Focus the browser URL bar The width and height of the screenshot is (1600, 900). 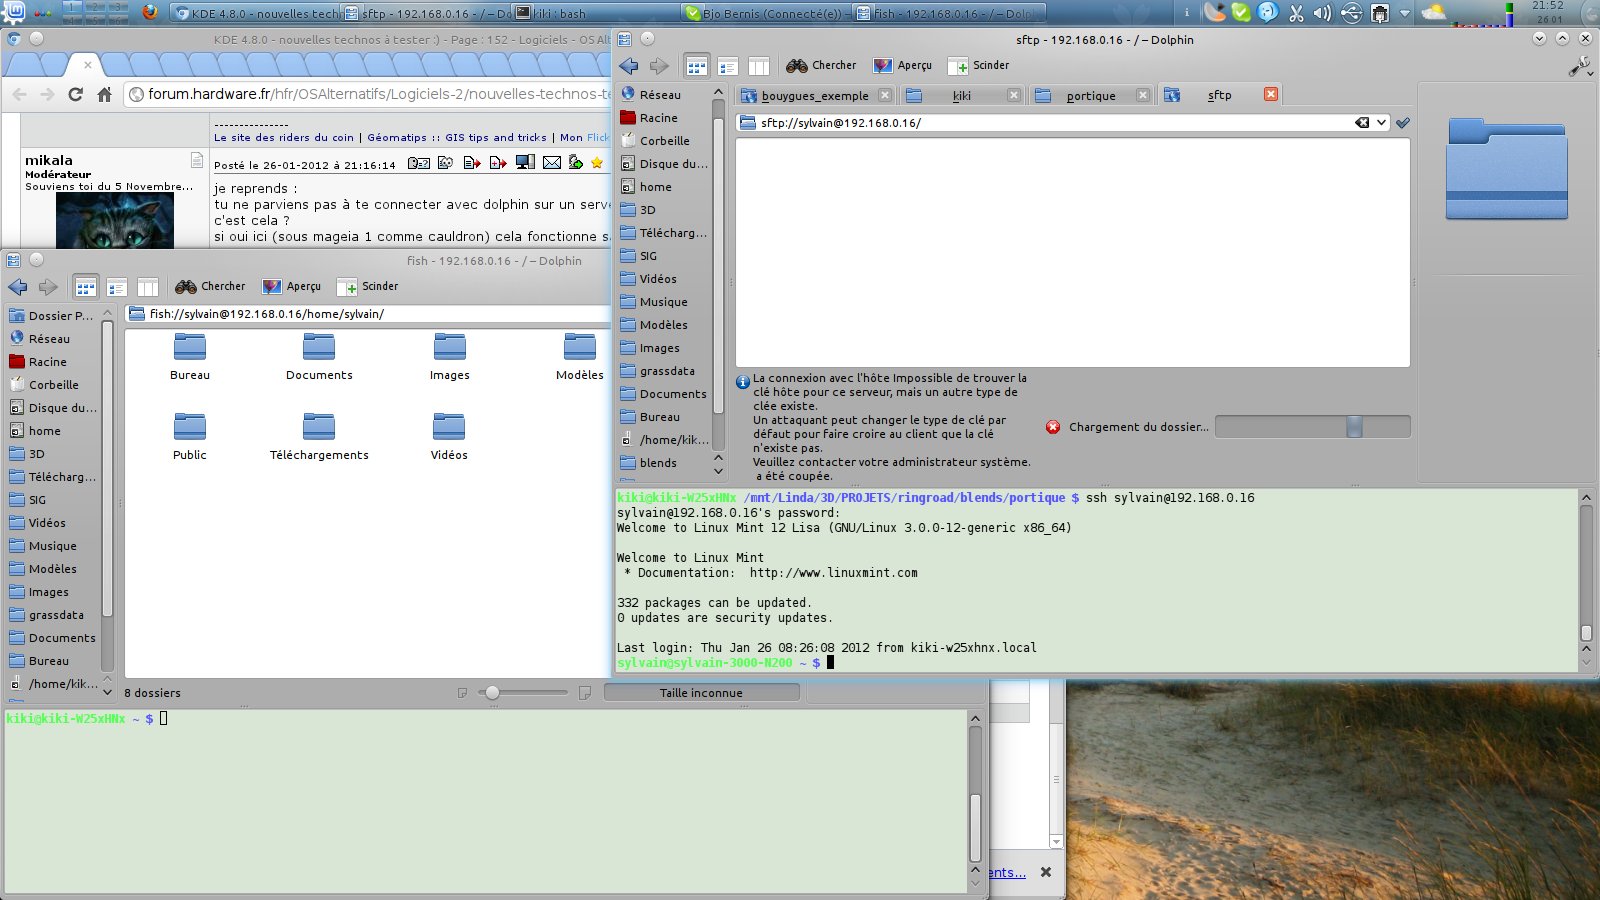tap(368, 94)
